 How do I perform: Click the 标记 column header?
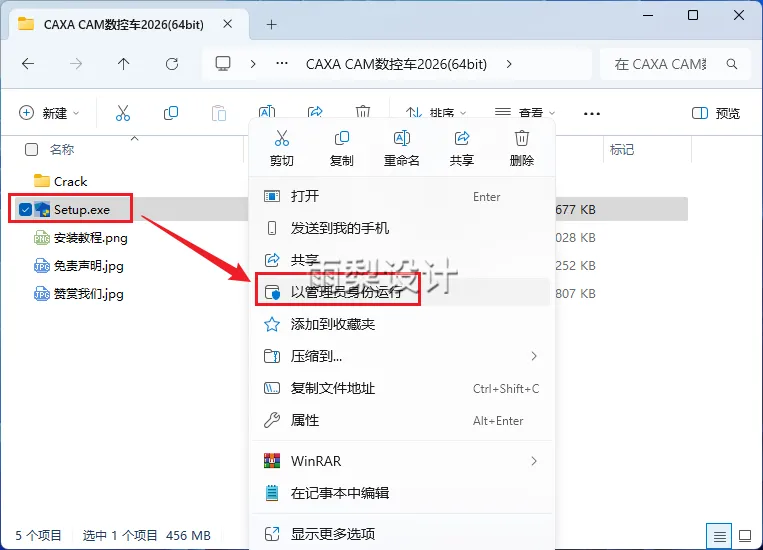click(621, 149)
